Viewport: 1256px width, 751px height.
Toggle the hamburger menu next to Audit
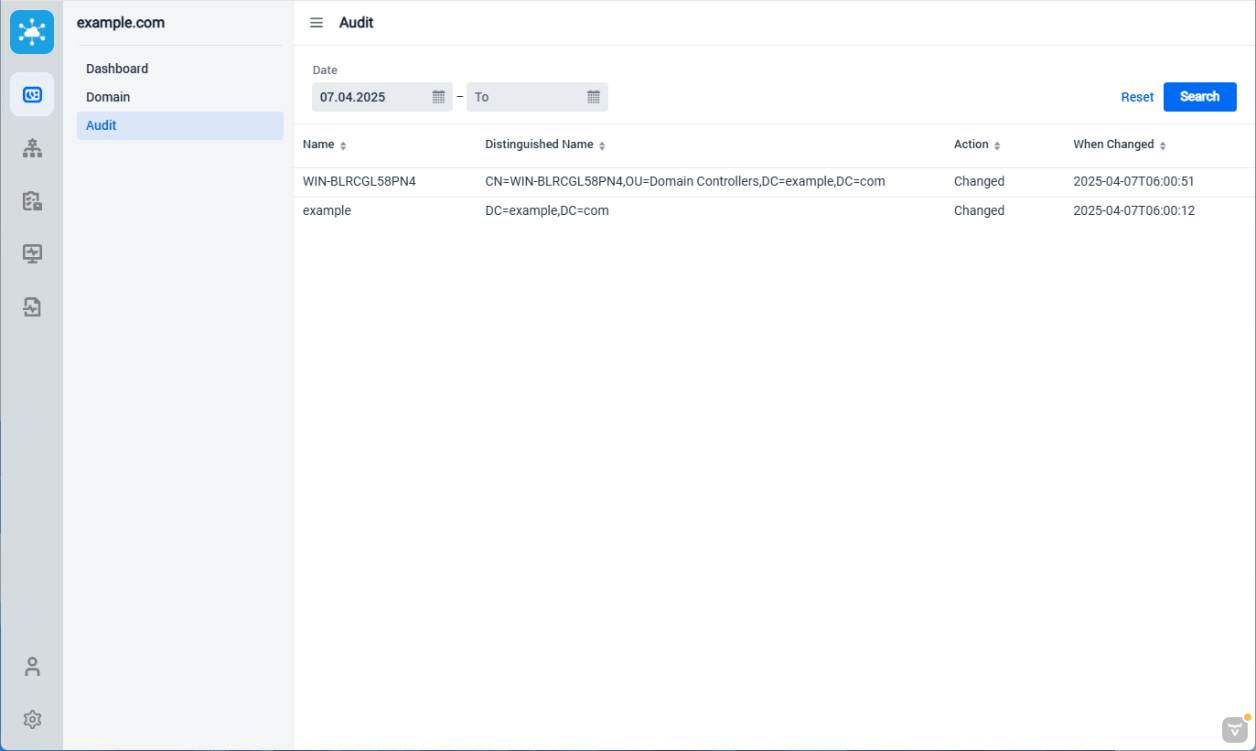(316, 23)
